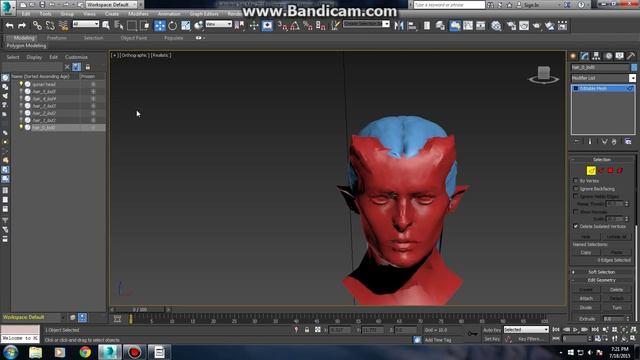Image resolution: width=640 pixels, height=360 pixels.
Task: Click the teapot Render Production icon
Action: [x=537, y=26]
